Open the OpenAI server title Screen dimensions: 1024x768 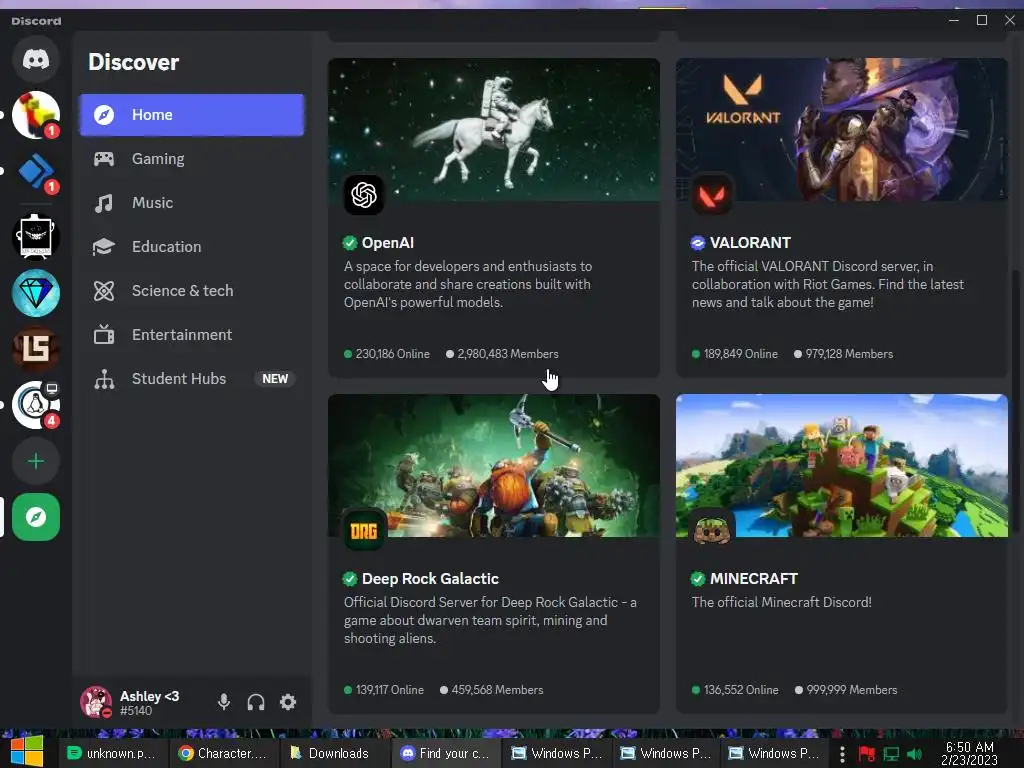click(388, 243)
